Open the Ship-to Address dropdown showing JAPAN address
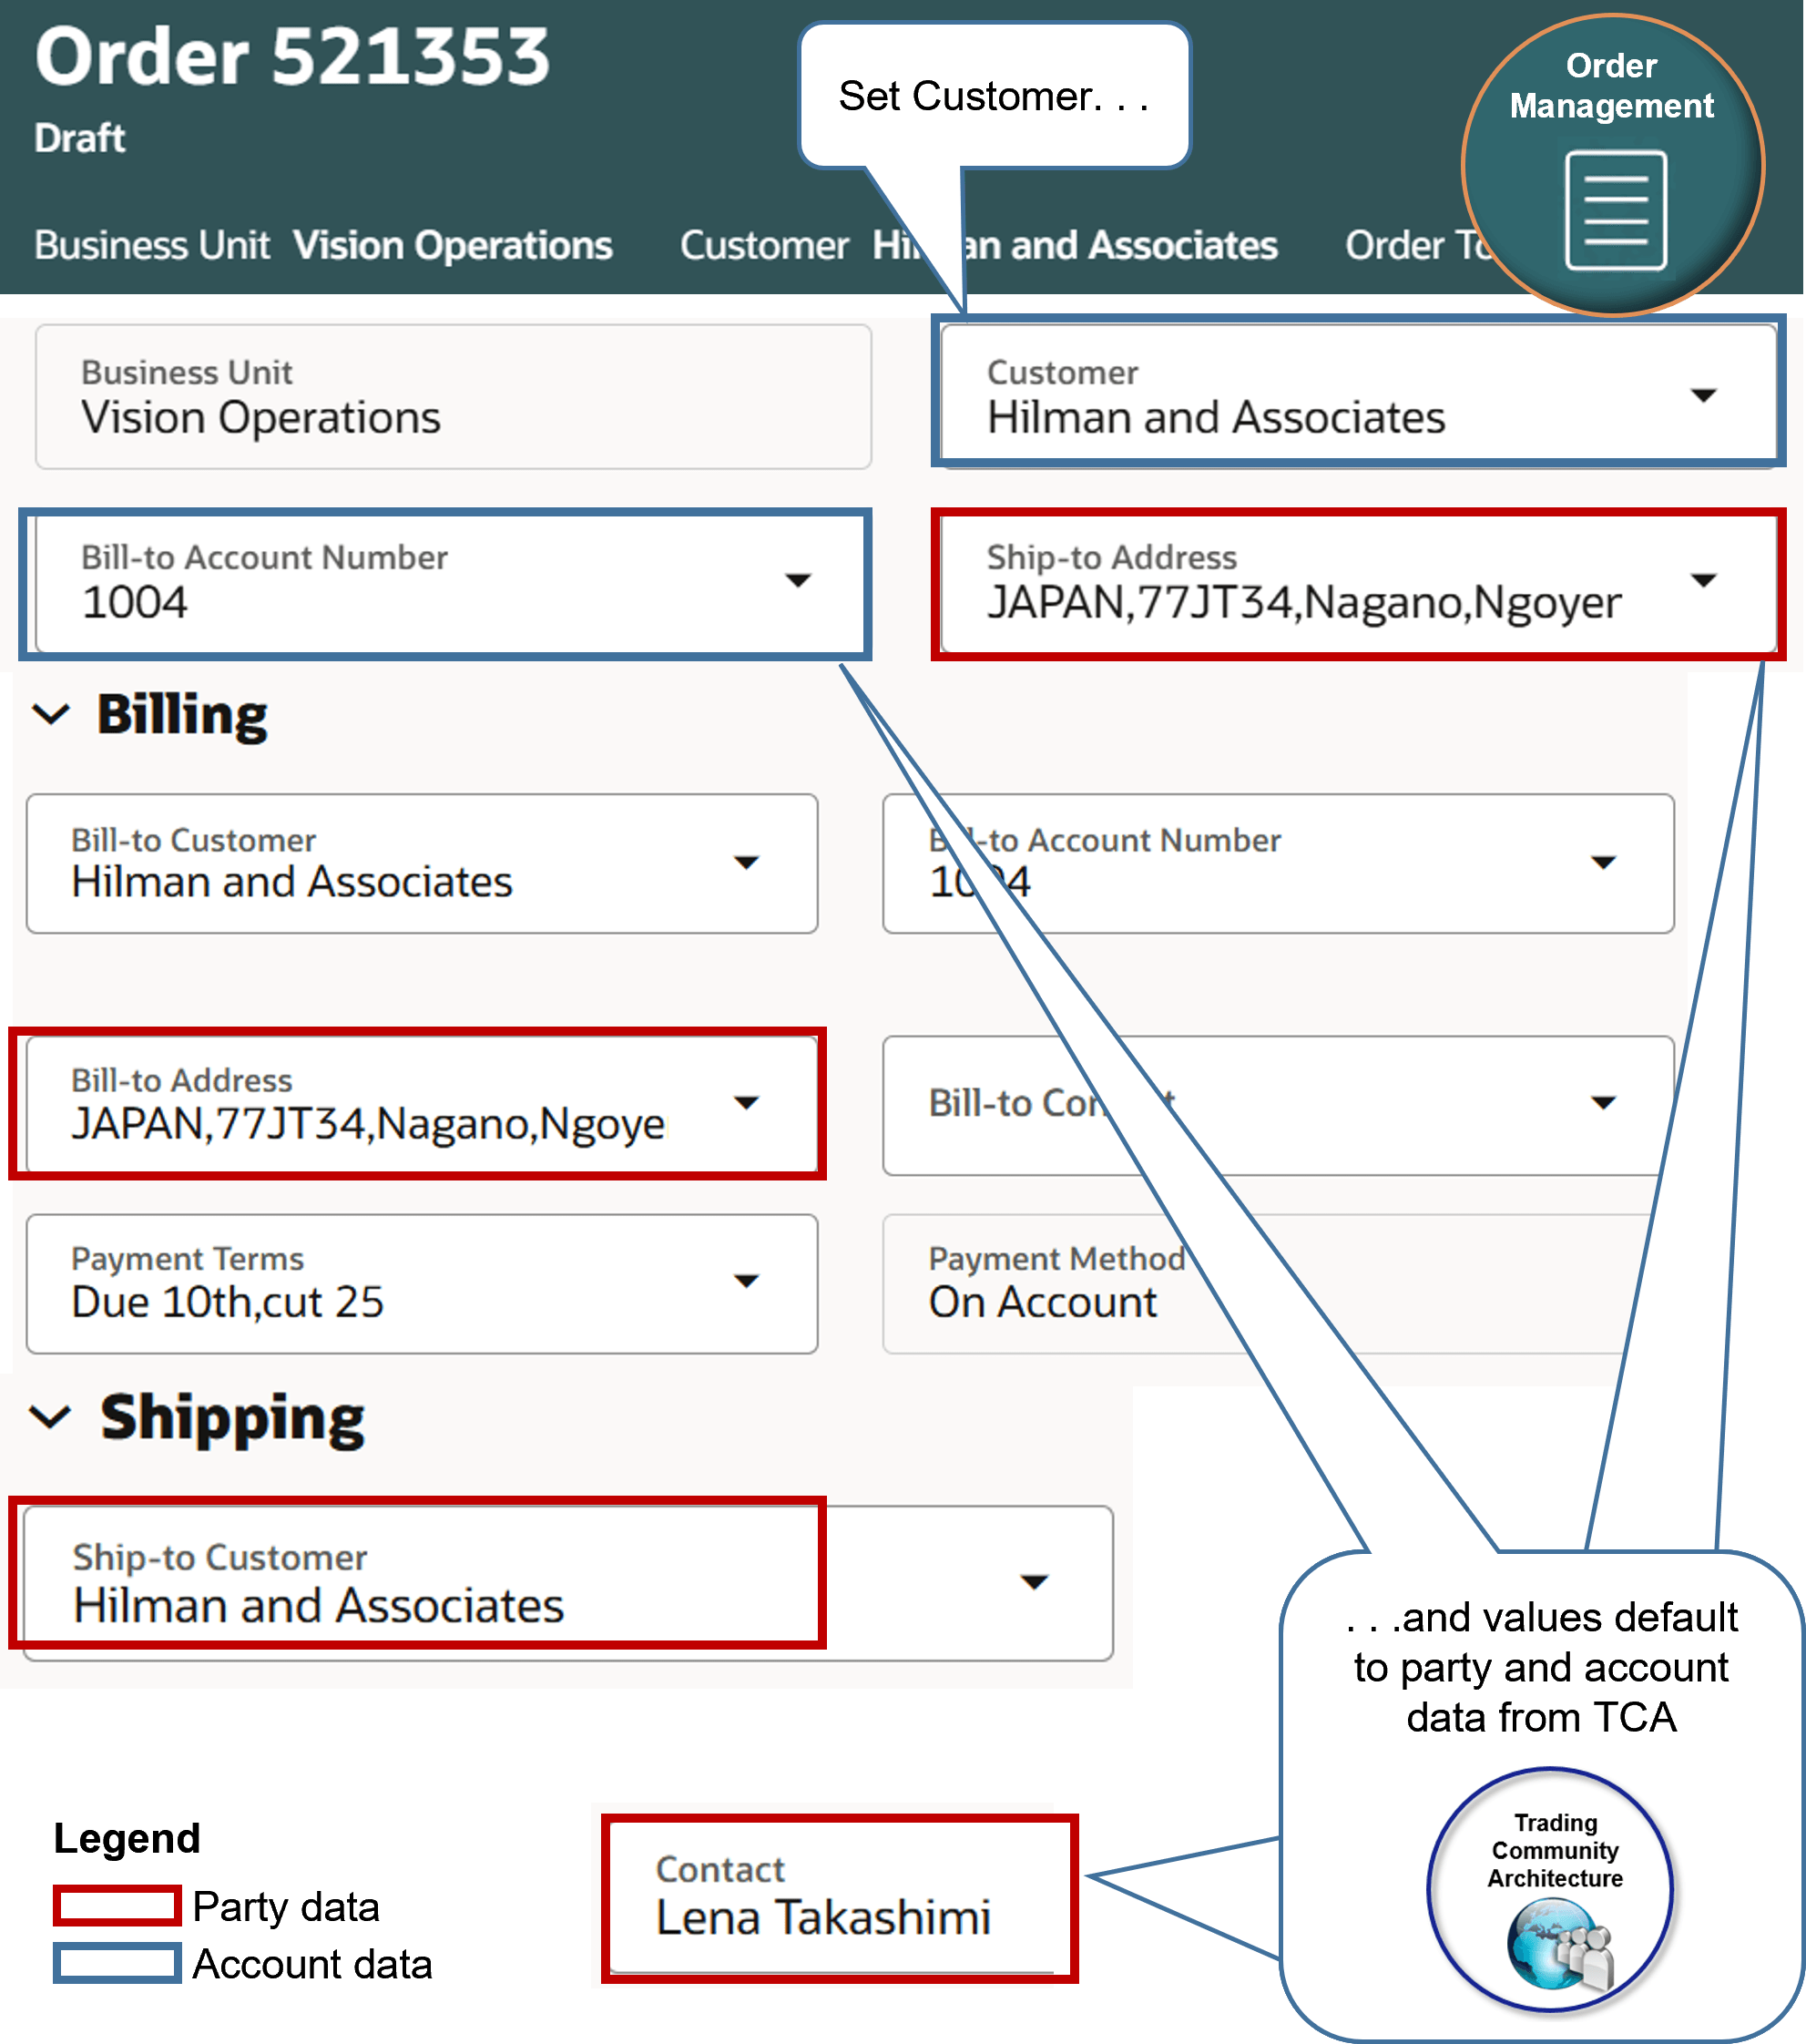The image size is (1806, 2044). tap(1706, 580)
